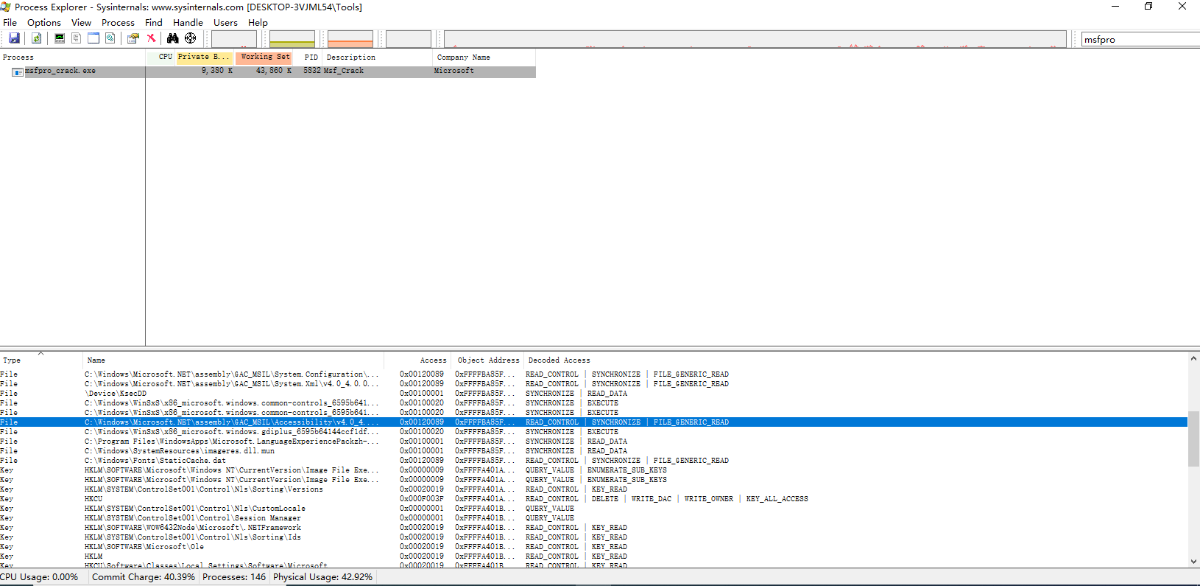This screenshot has width=1200, height=586.
Task: Select the Nls\Sorting\Ids key handle
Action: (x=593, y=537)
